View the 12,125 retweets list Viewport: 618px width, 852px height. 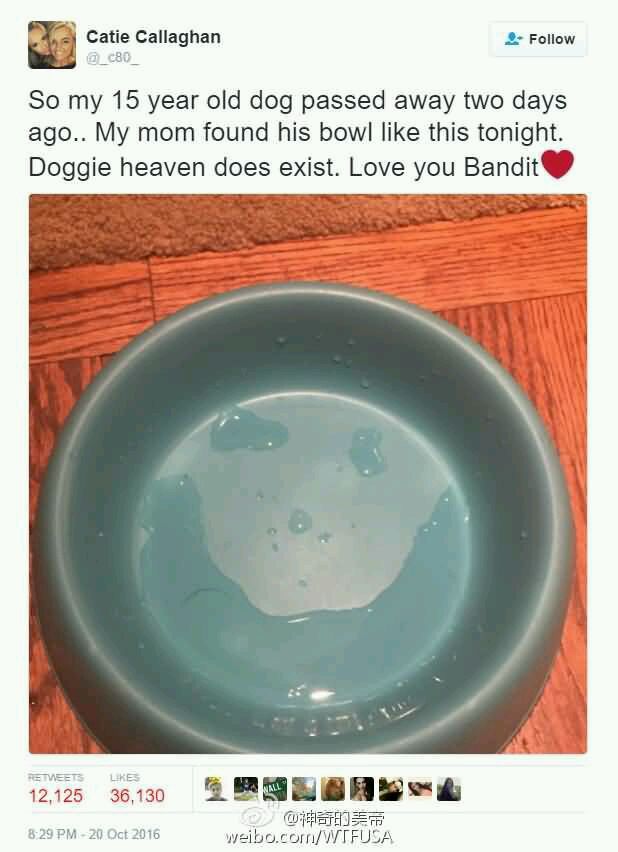click(55, 790)
